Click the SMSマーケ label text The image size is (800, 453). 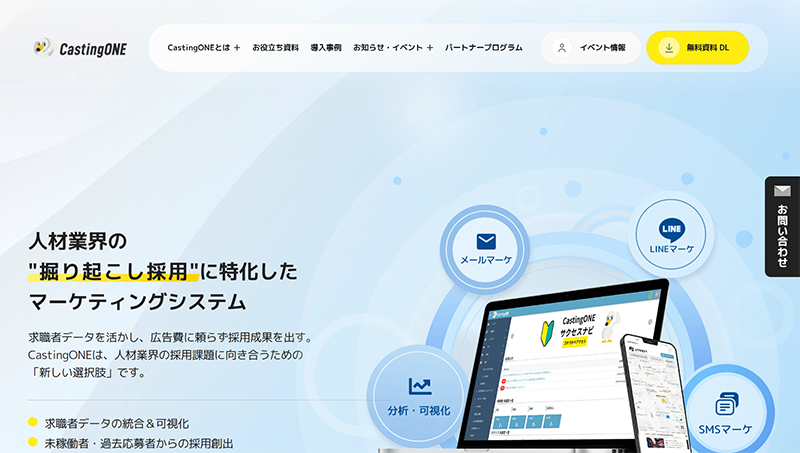tap(725, 430)
